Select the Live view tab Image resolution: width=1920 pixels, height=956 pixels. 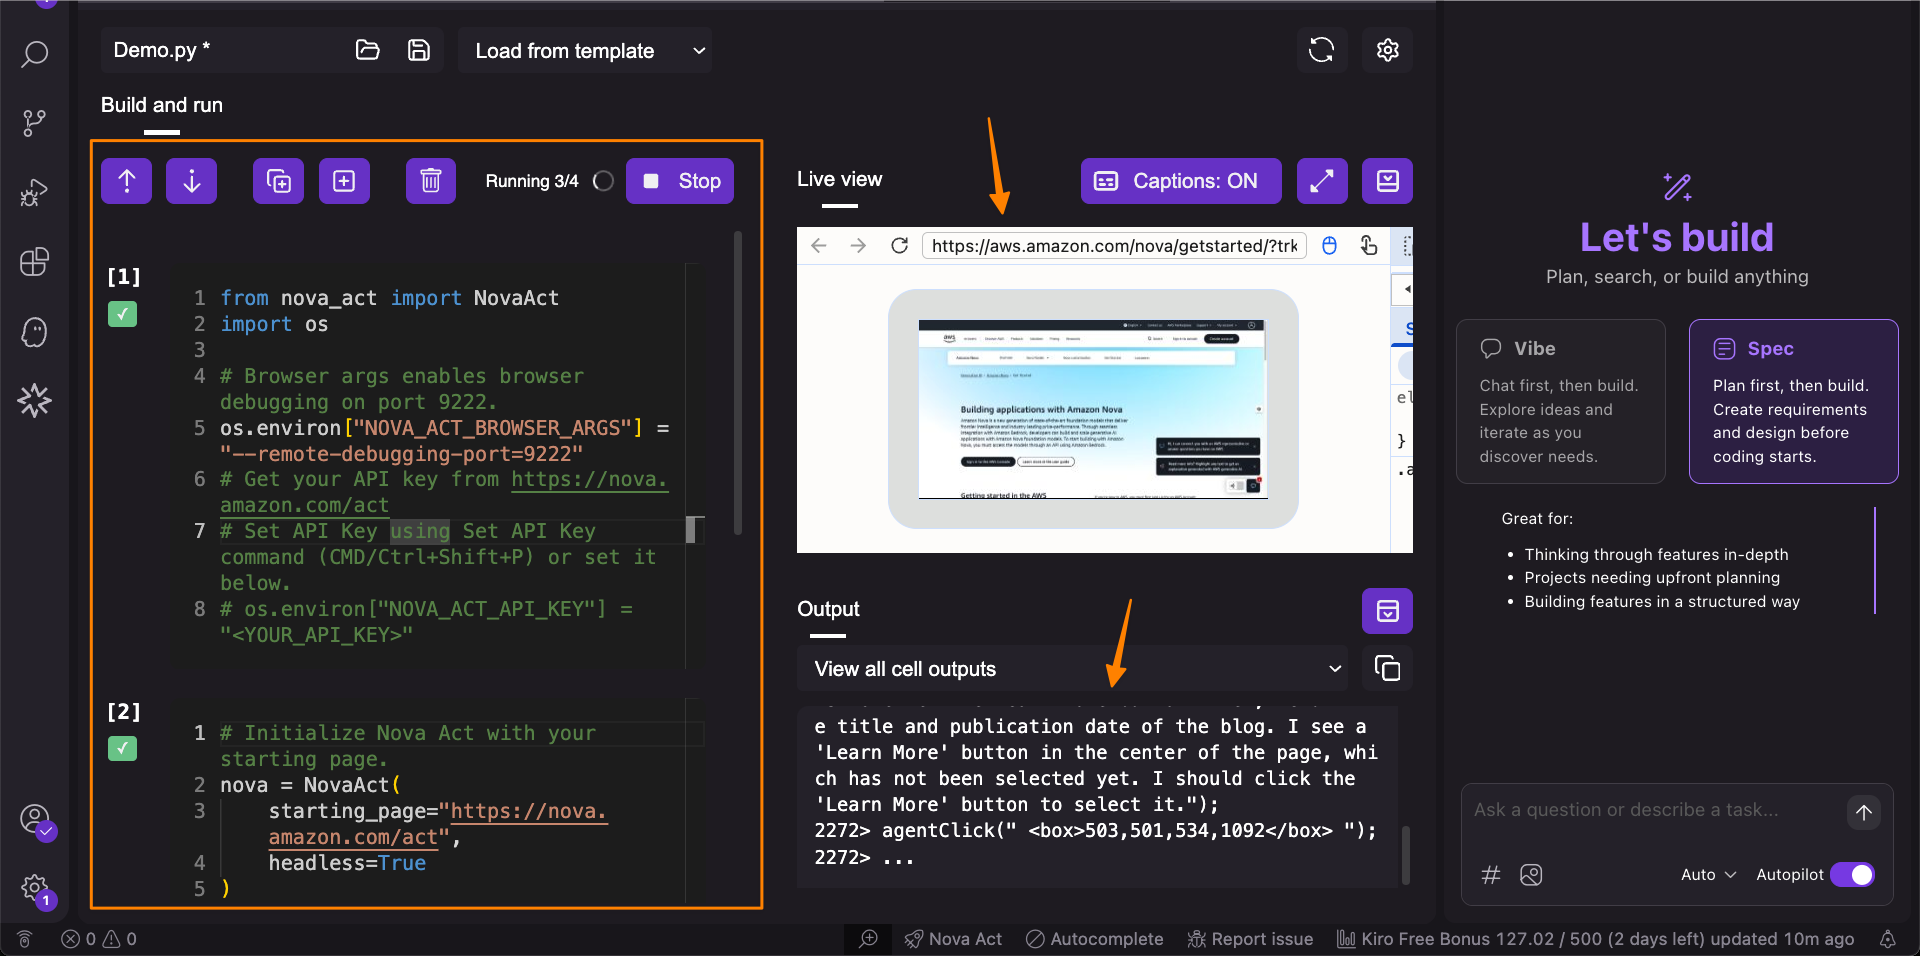tap(840, 179)
